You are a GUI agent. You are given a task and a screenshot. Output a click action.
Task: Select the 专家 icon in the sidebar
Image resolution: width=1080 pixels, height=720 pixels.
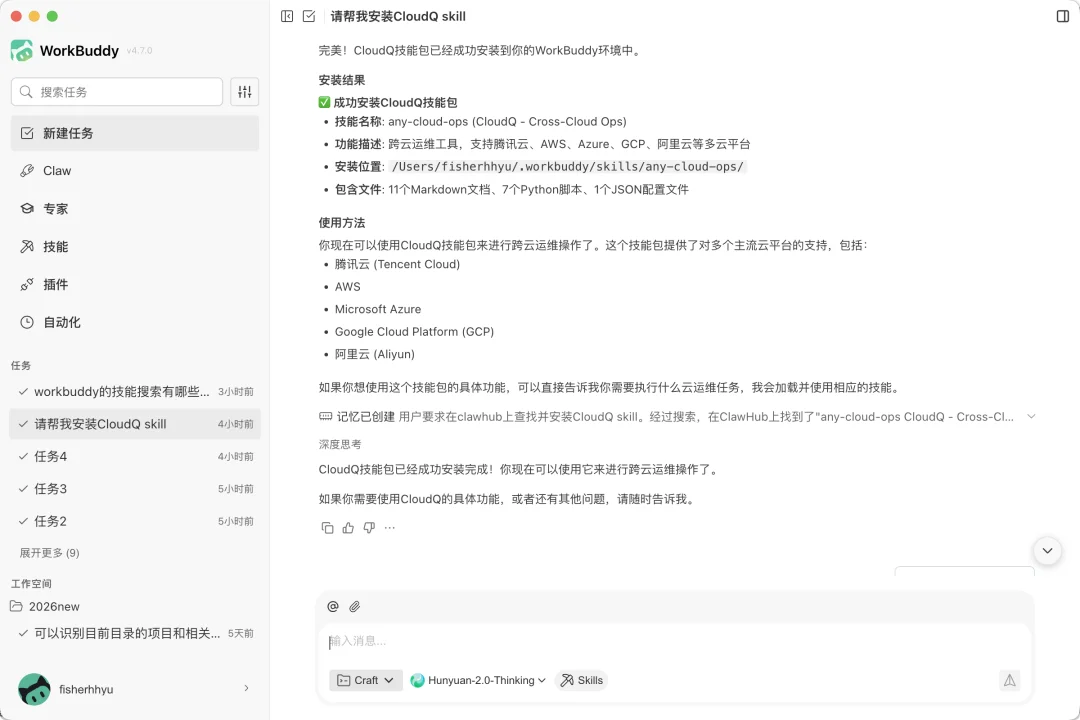click(x=55, y=208)
